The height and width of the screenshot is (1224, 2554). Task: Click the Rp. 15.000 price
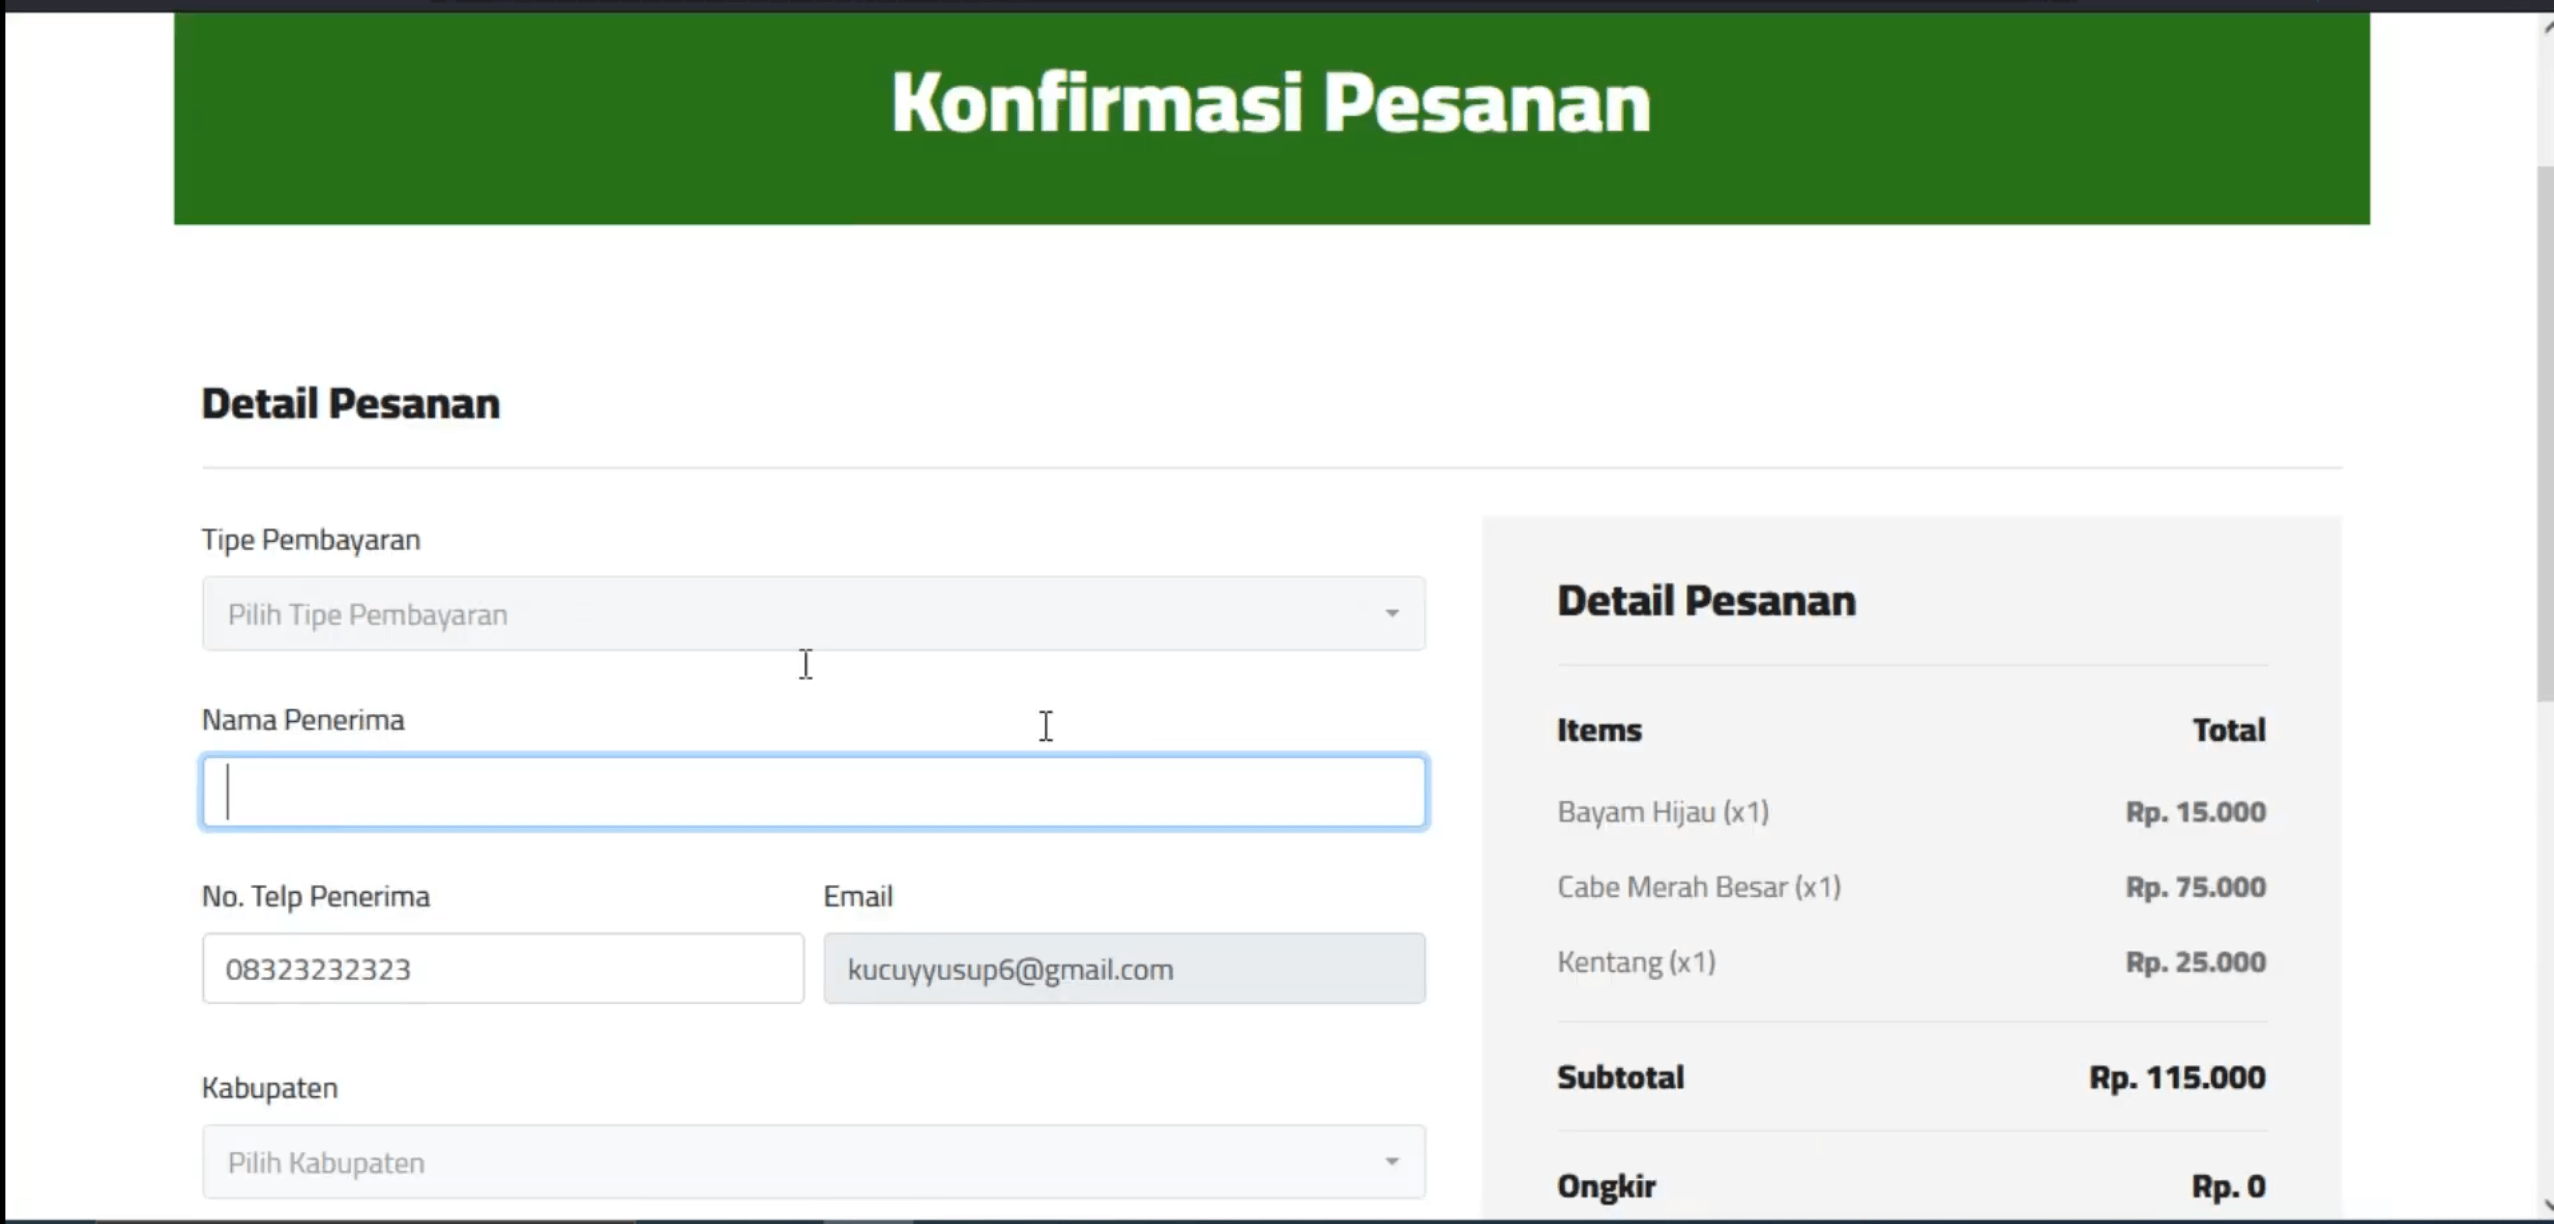2196,811
